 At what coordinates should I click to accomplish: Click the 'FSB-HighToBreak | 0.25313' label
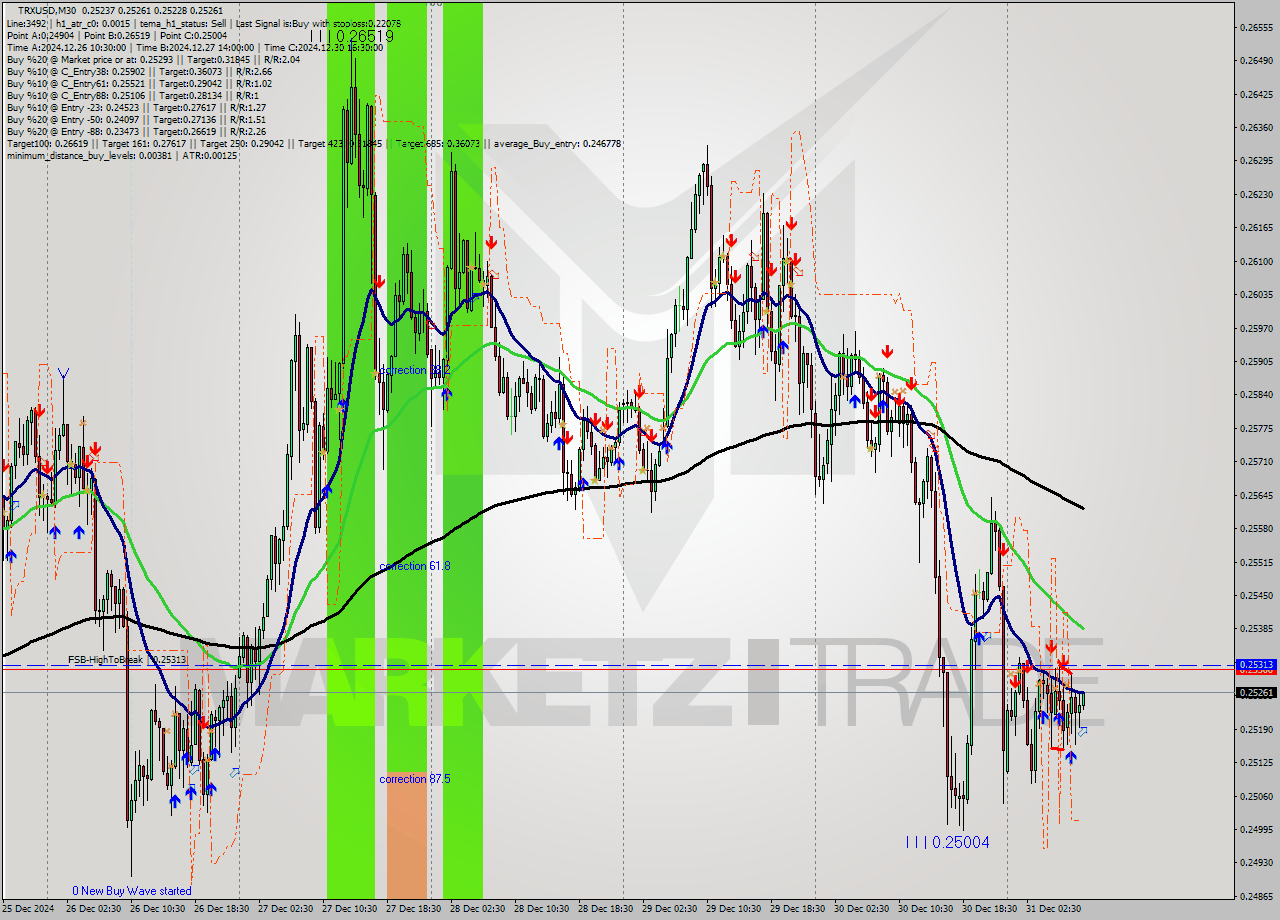[x=127, y=660]
